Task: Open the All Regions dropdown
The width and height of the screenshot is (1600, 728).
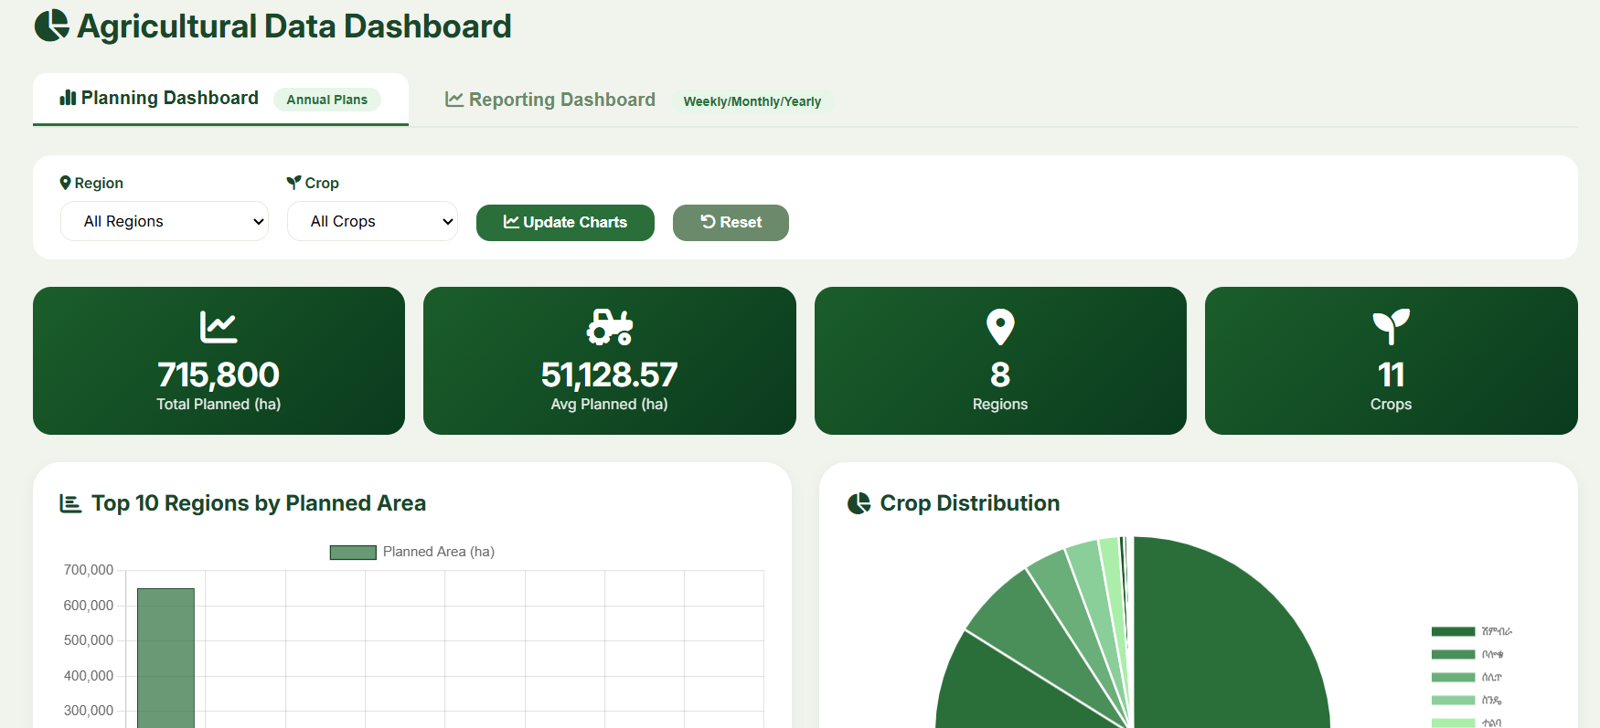Action: (x=164, y=222)
